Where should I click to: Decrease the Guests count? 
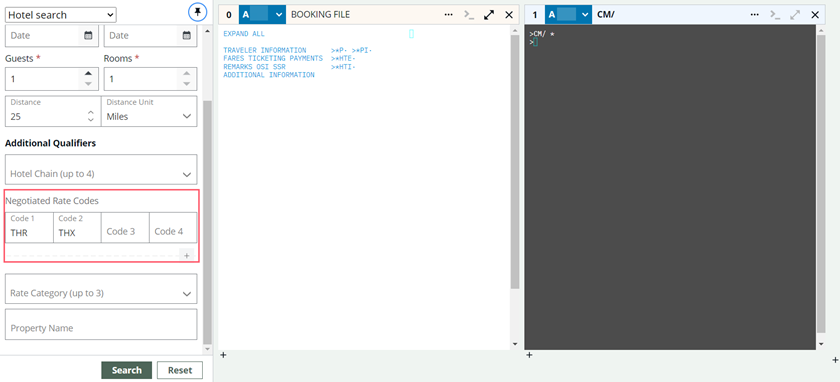coord(89,84)
